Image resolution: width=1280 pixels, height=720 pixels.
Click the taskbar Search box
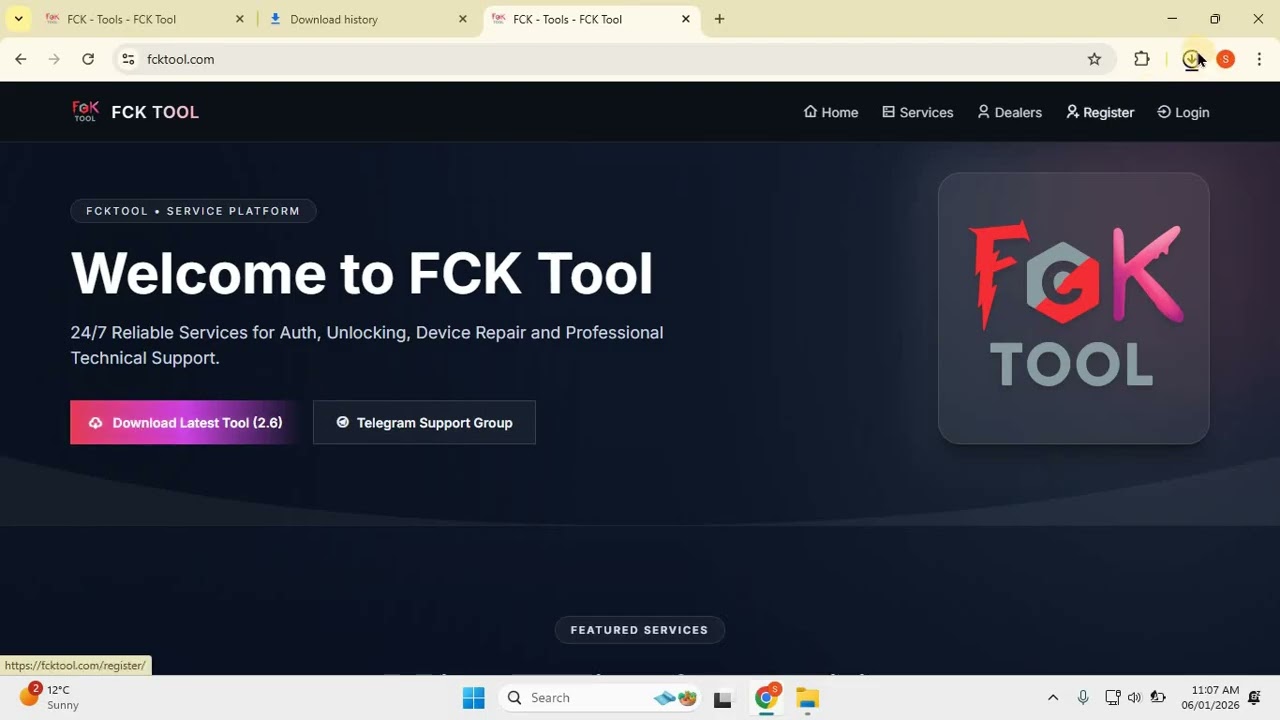600,698
